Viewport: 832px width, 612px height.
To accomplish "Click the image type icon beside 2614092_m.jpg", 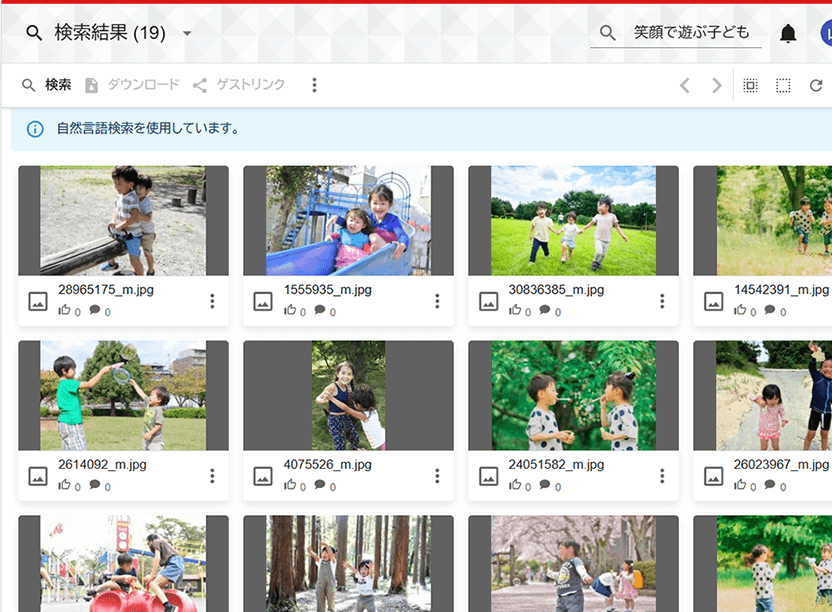I will click(x=38, y=476).
